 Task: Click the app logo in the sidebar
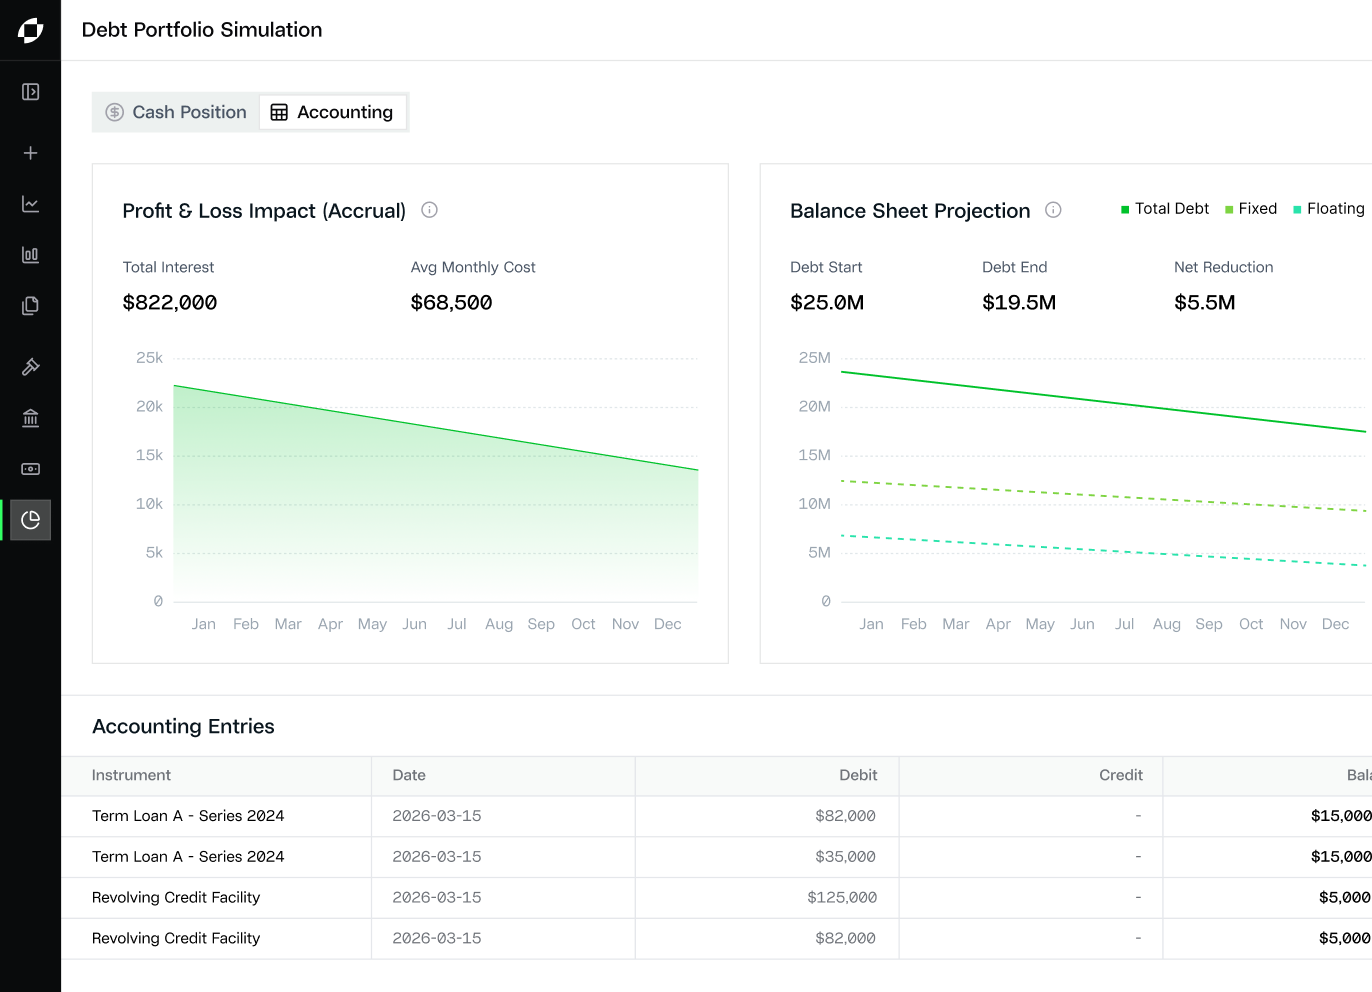[x=30, y=30]
